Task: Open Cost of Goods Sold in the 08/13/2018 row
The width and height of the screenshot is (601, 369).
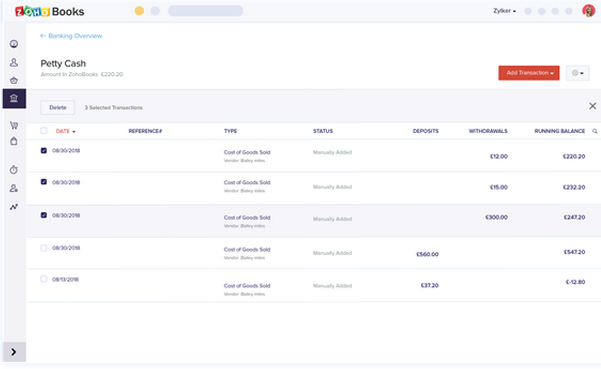Action: point(247,286)
